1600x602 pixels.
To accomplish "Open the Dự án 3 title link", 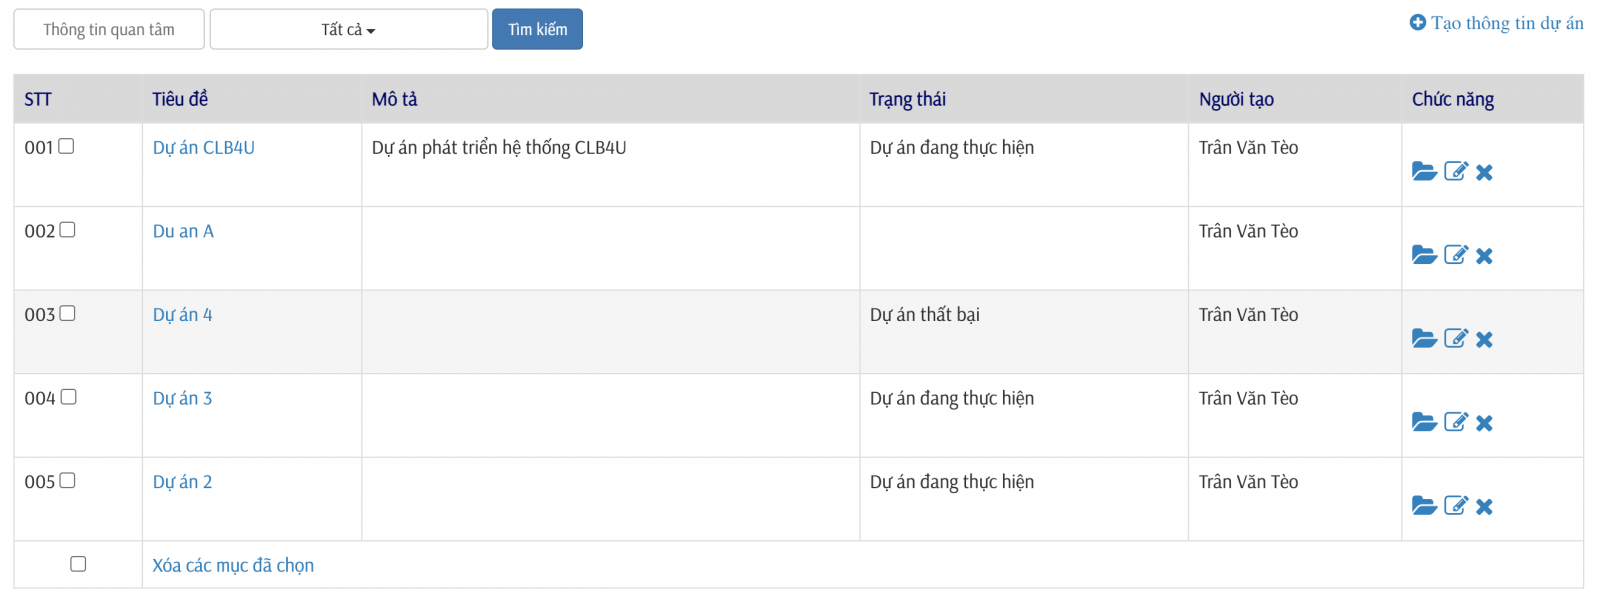I will tap(182, 398).
